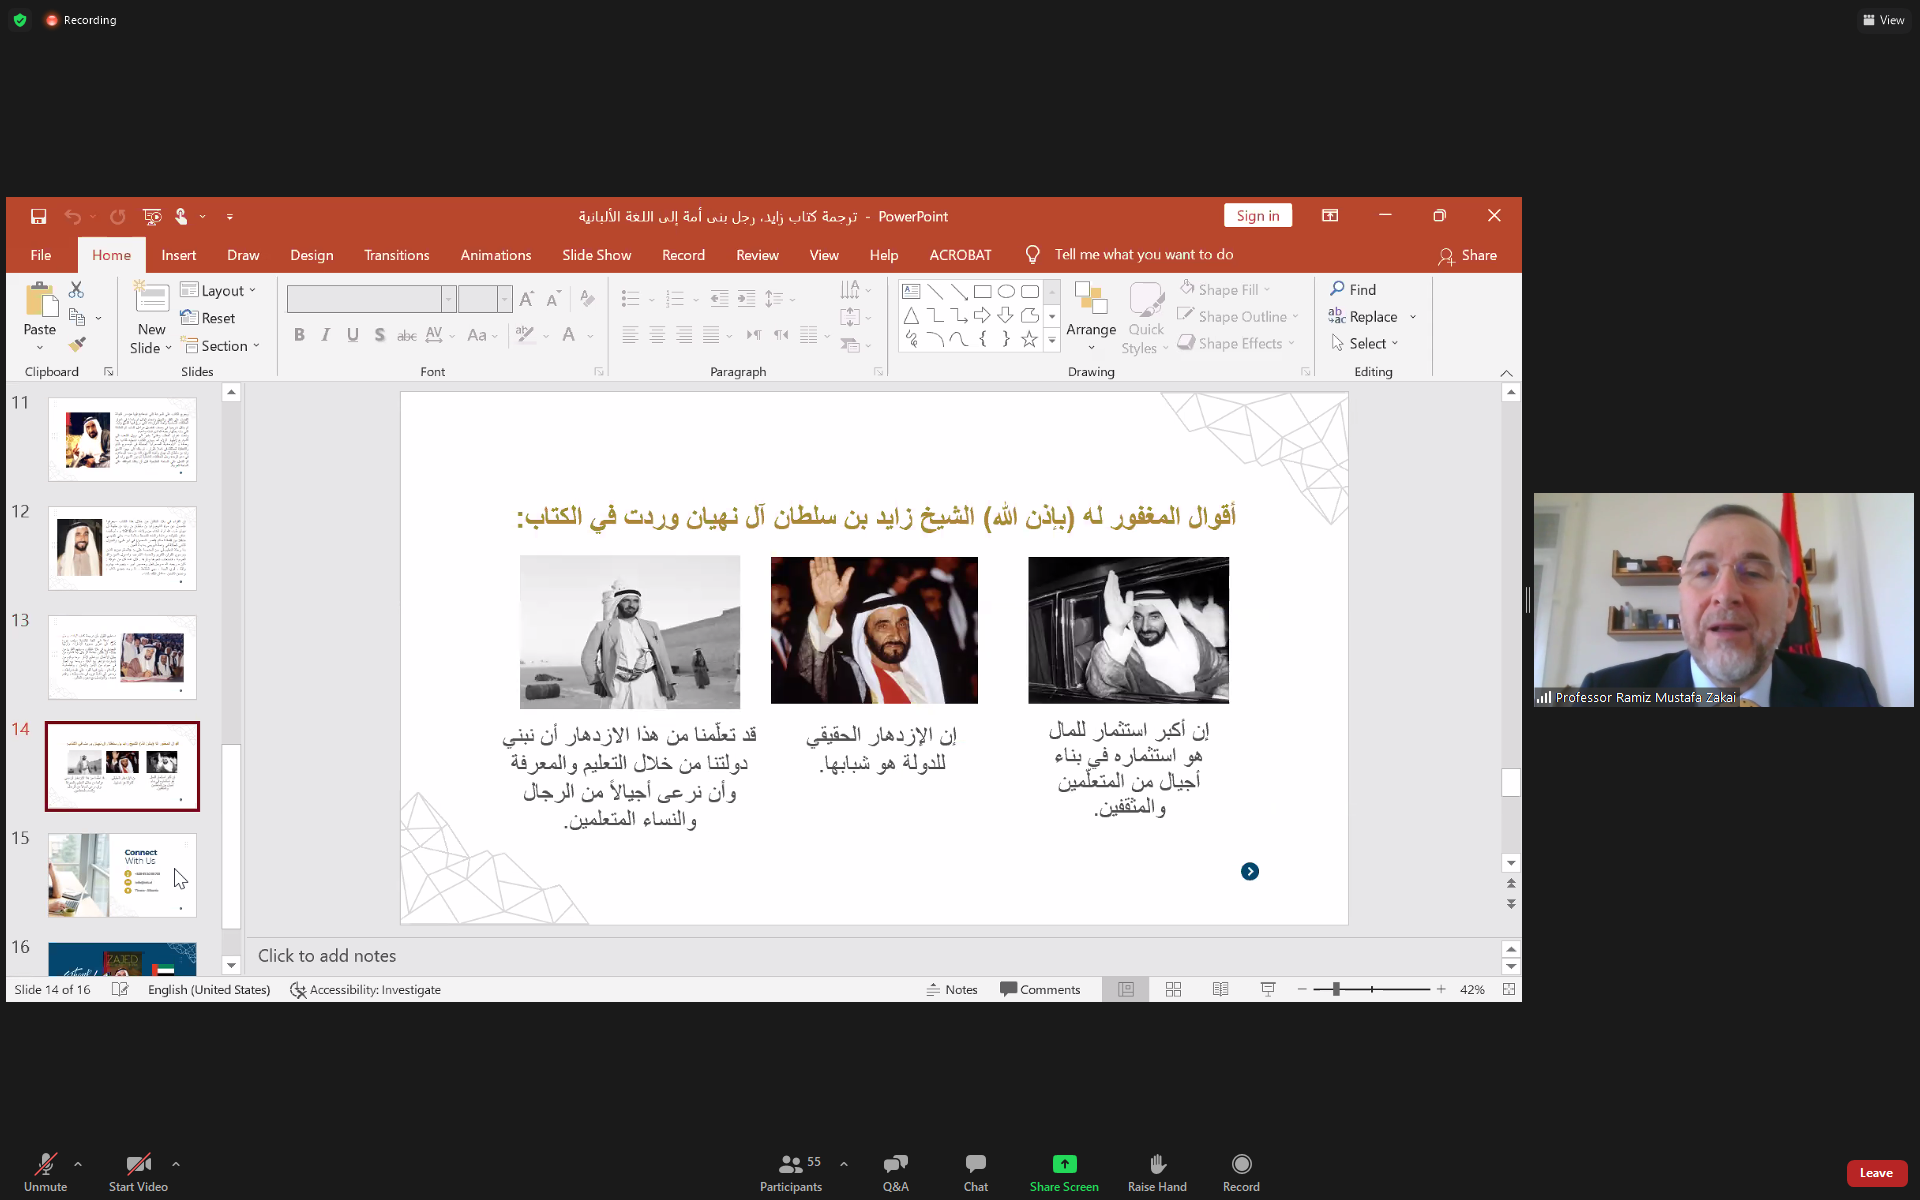1920x1200 pixels.
Task: Open Reading View from status bar
Action: (x=1220, y=989)
